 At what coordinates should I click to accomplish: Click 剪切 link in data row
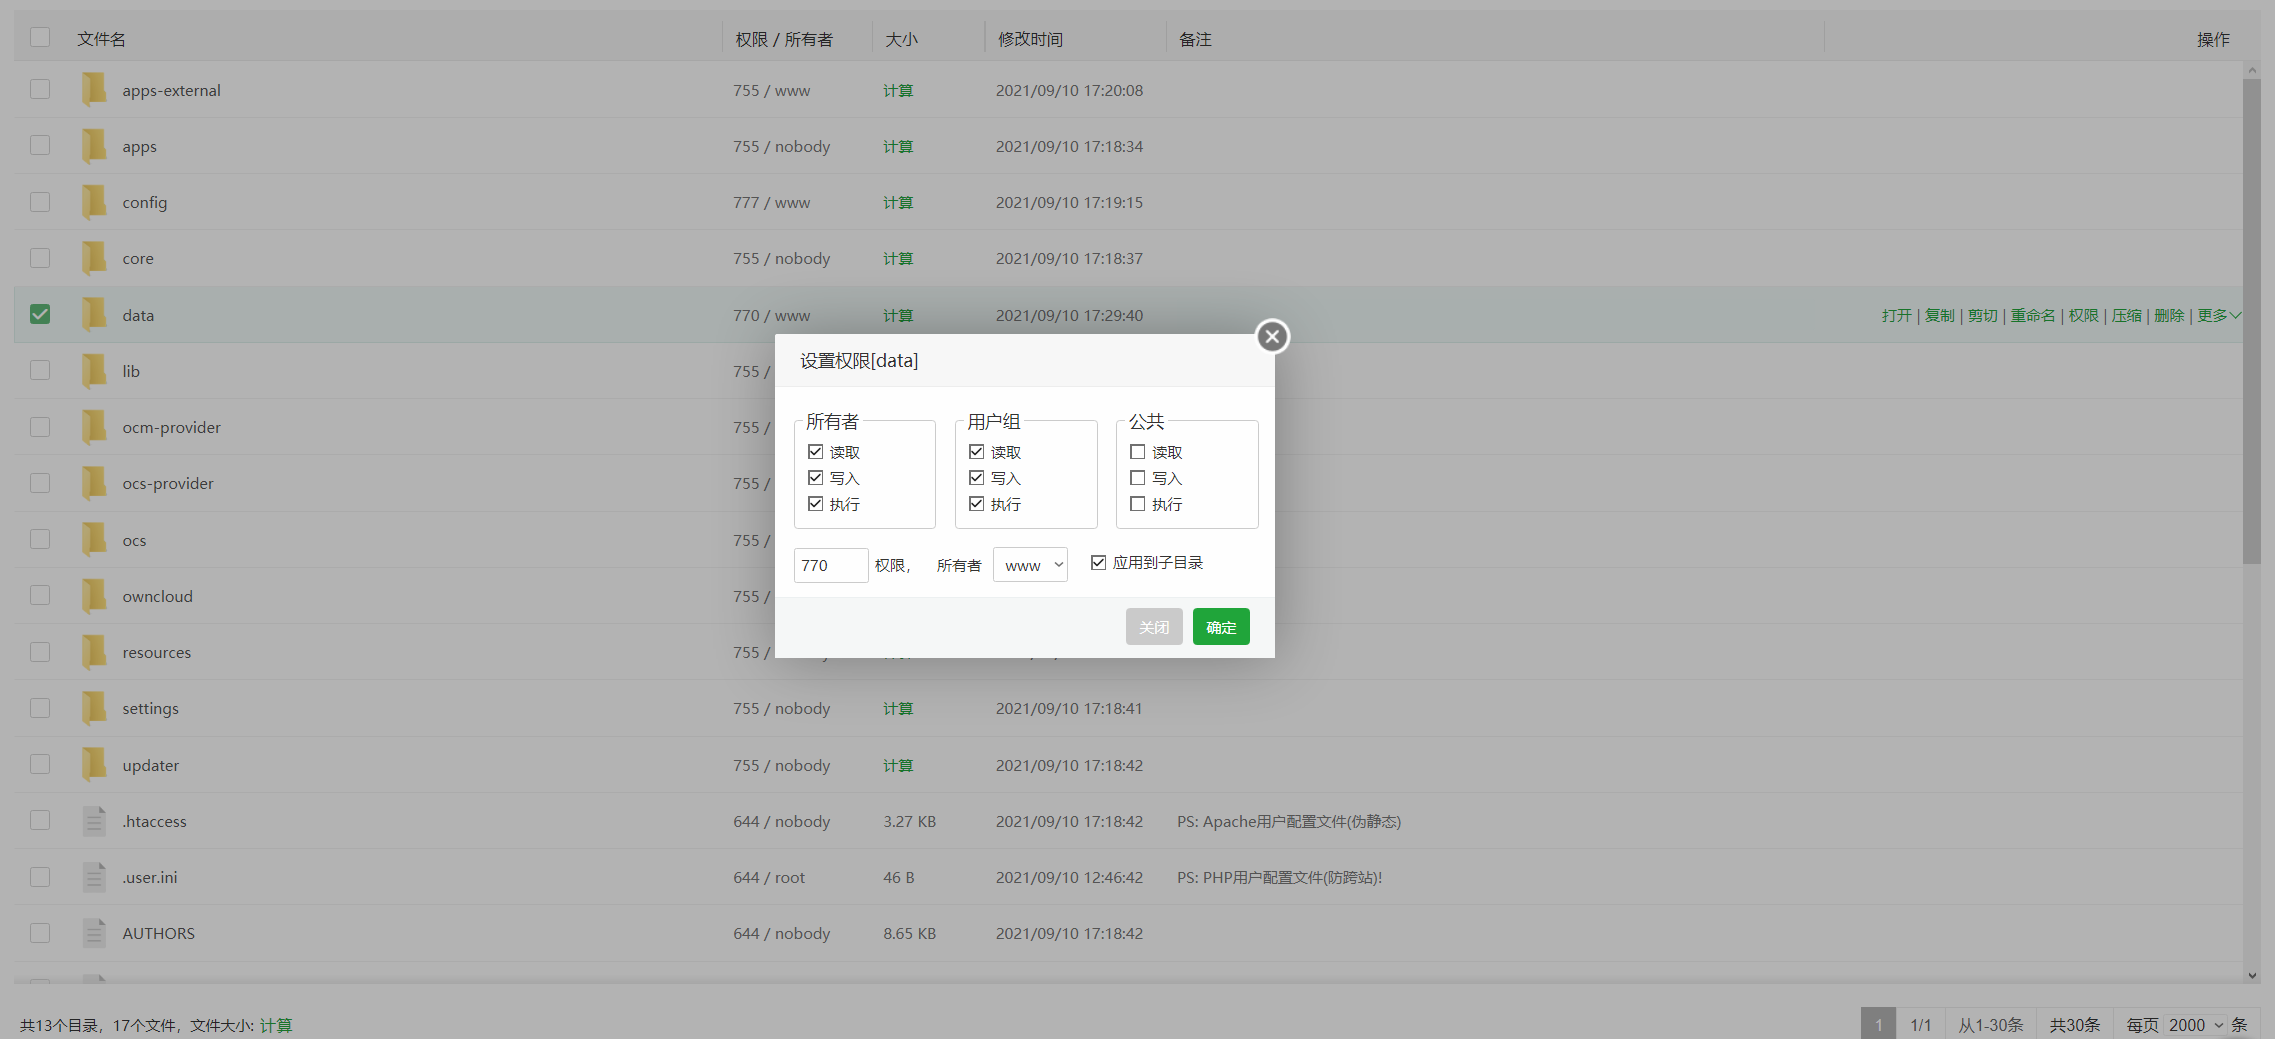[x=1983, y=315]
